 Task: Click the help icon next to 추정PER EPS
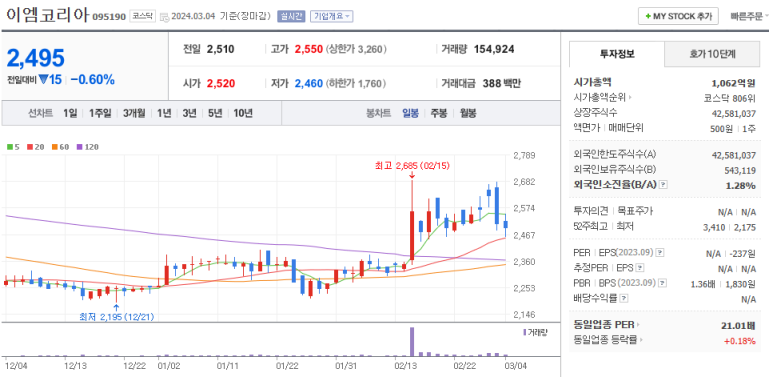pos(640,268)
